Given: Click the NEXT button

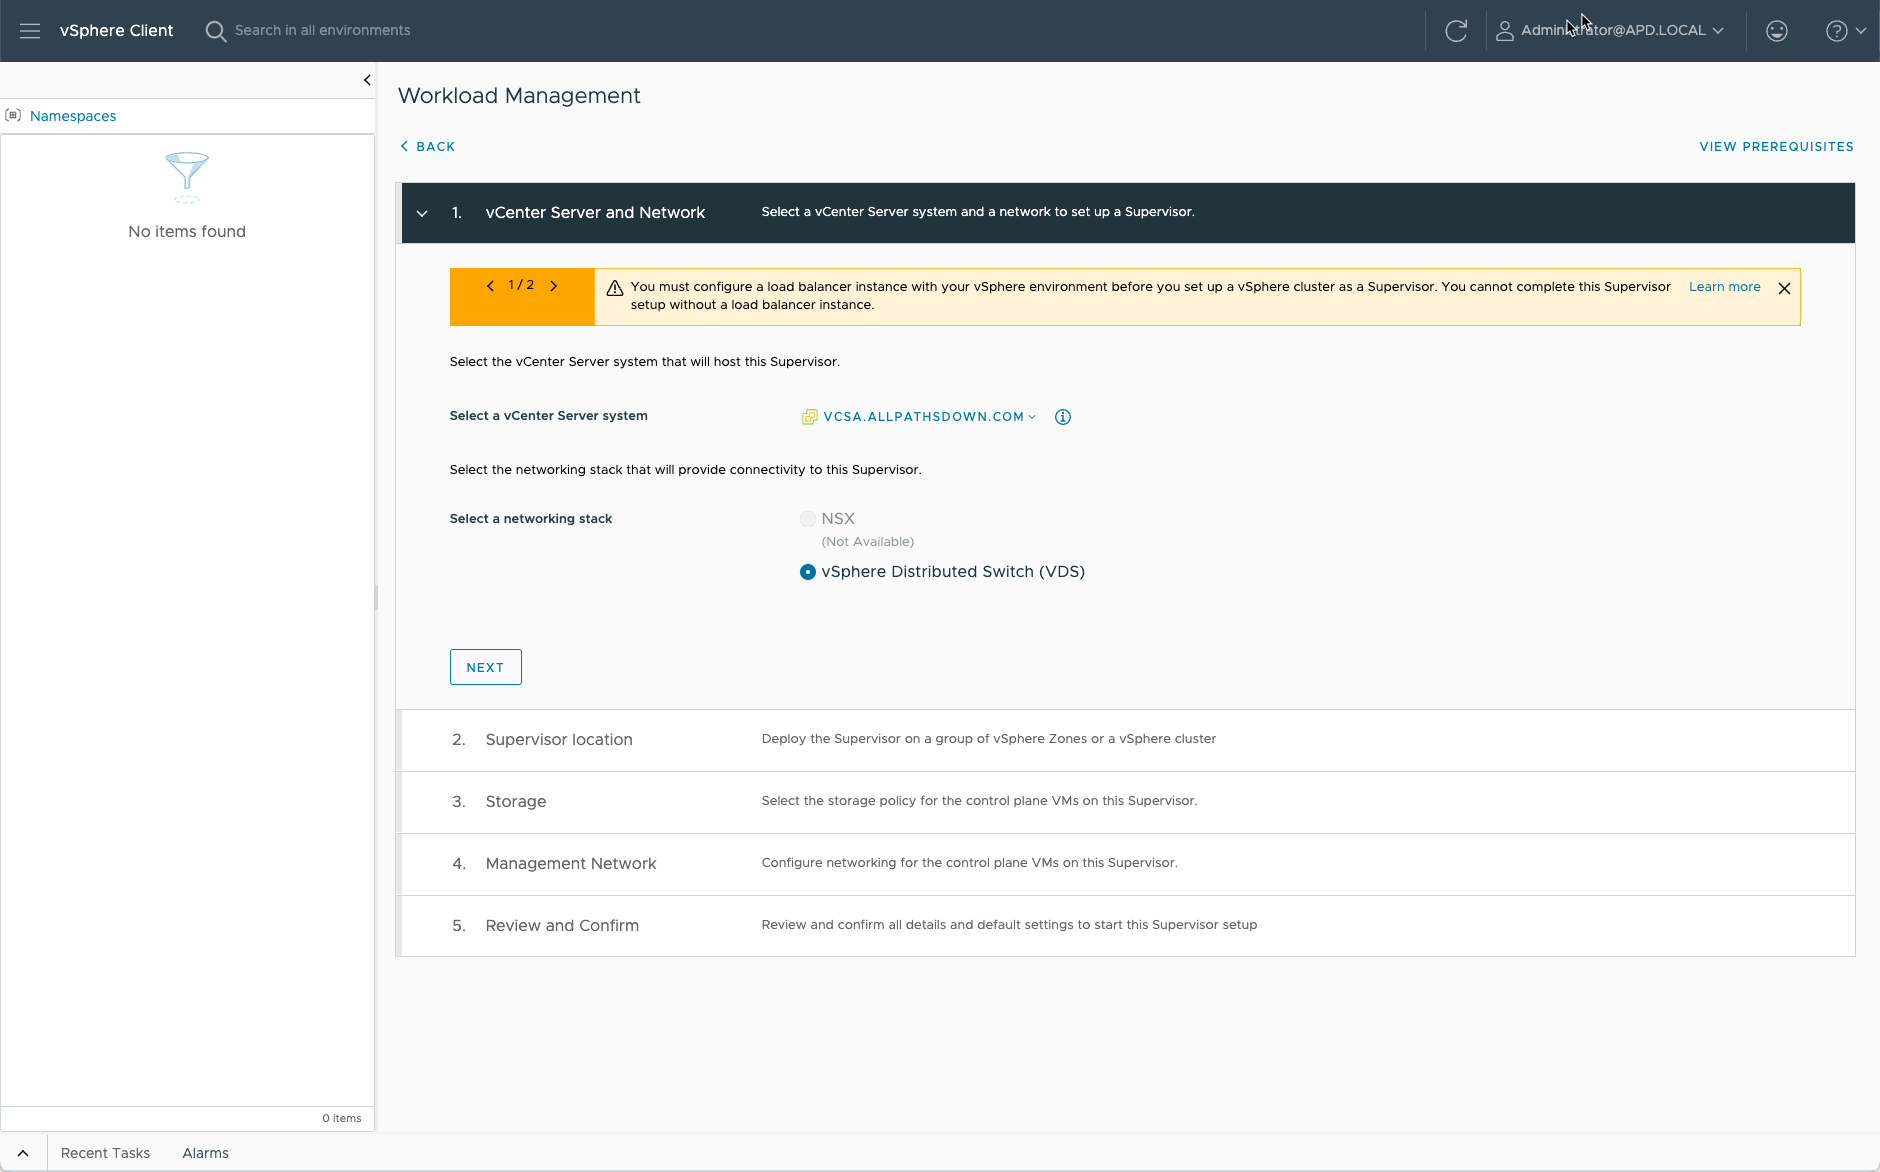Looking at the screenshot, I should pos(485,667).
